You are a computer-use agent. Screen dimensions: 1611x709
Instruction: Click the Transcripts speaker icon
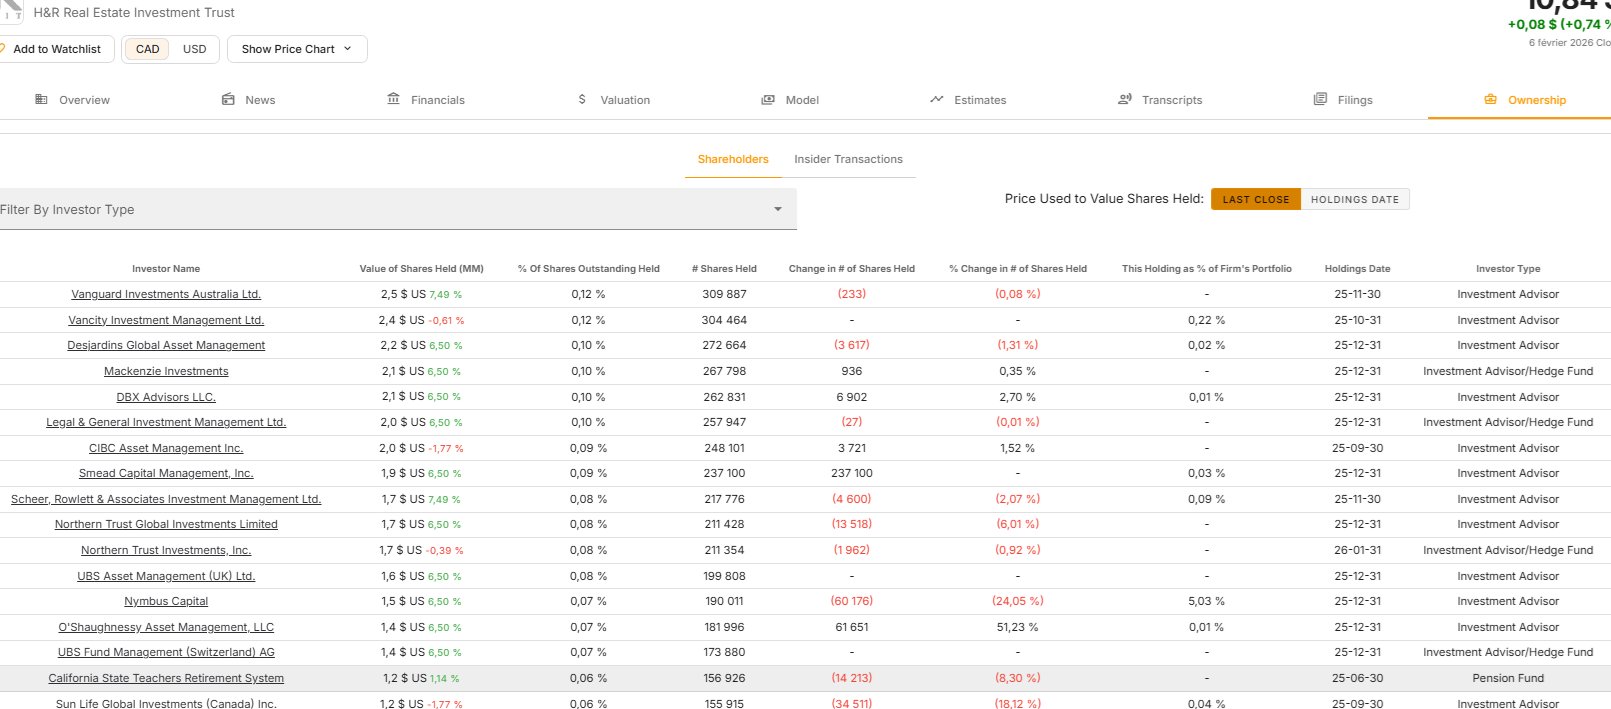1125,100
